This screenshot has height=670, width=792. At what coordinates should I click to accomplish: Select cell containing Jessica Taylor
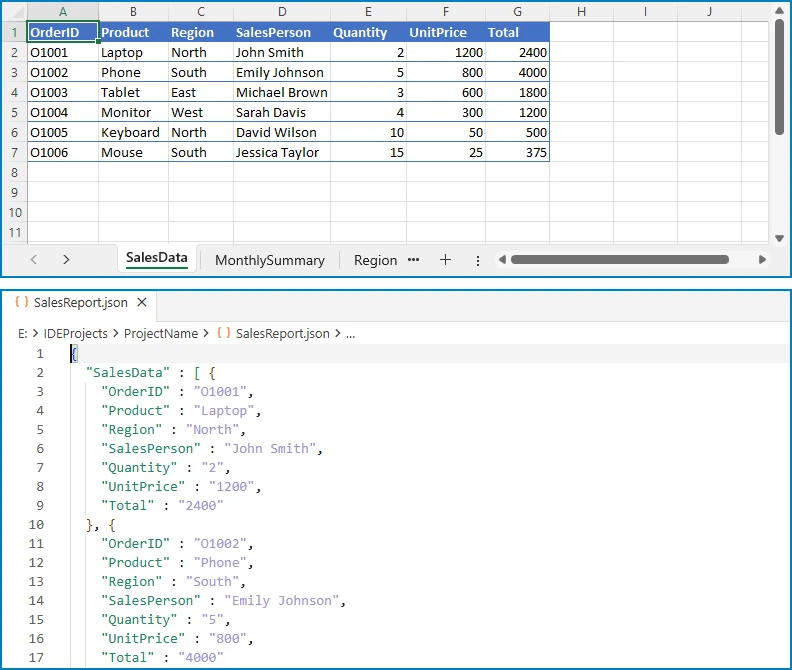[282, 153]
